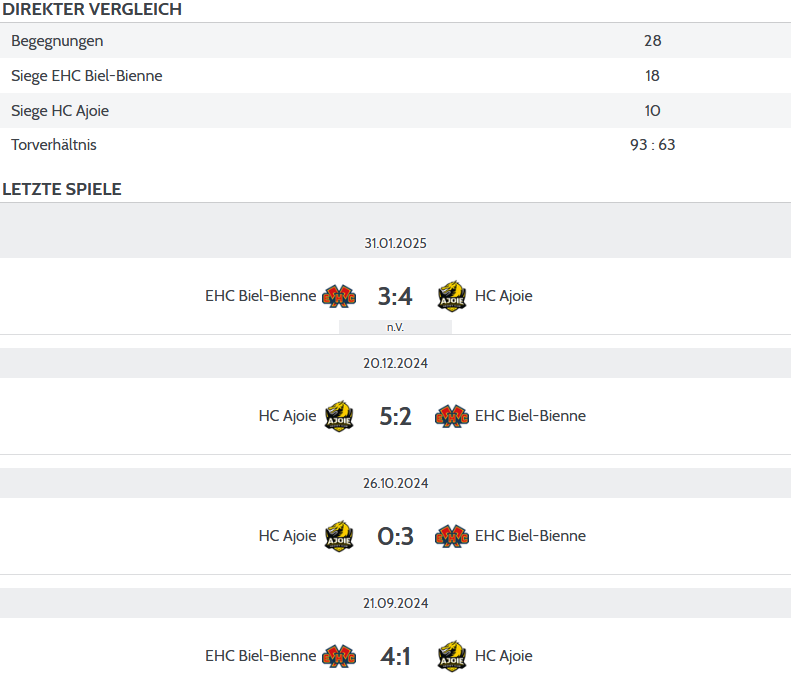Open the 3:4 match result
The image size is (791, 682).
coord(396,296)
